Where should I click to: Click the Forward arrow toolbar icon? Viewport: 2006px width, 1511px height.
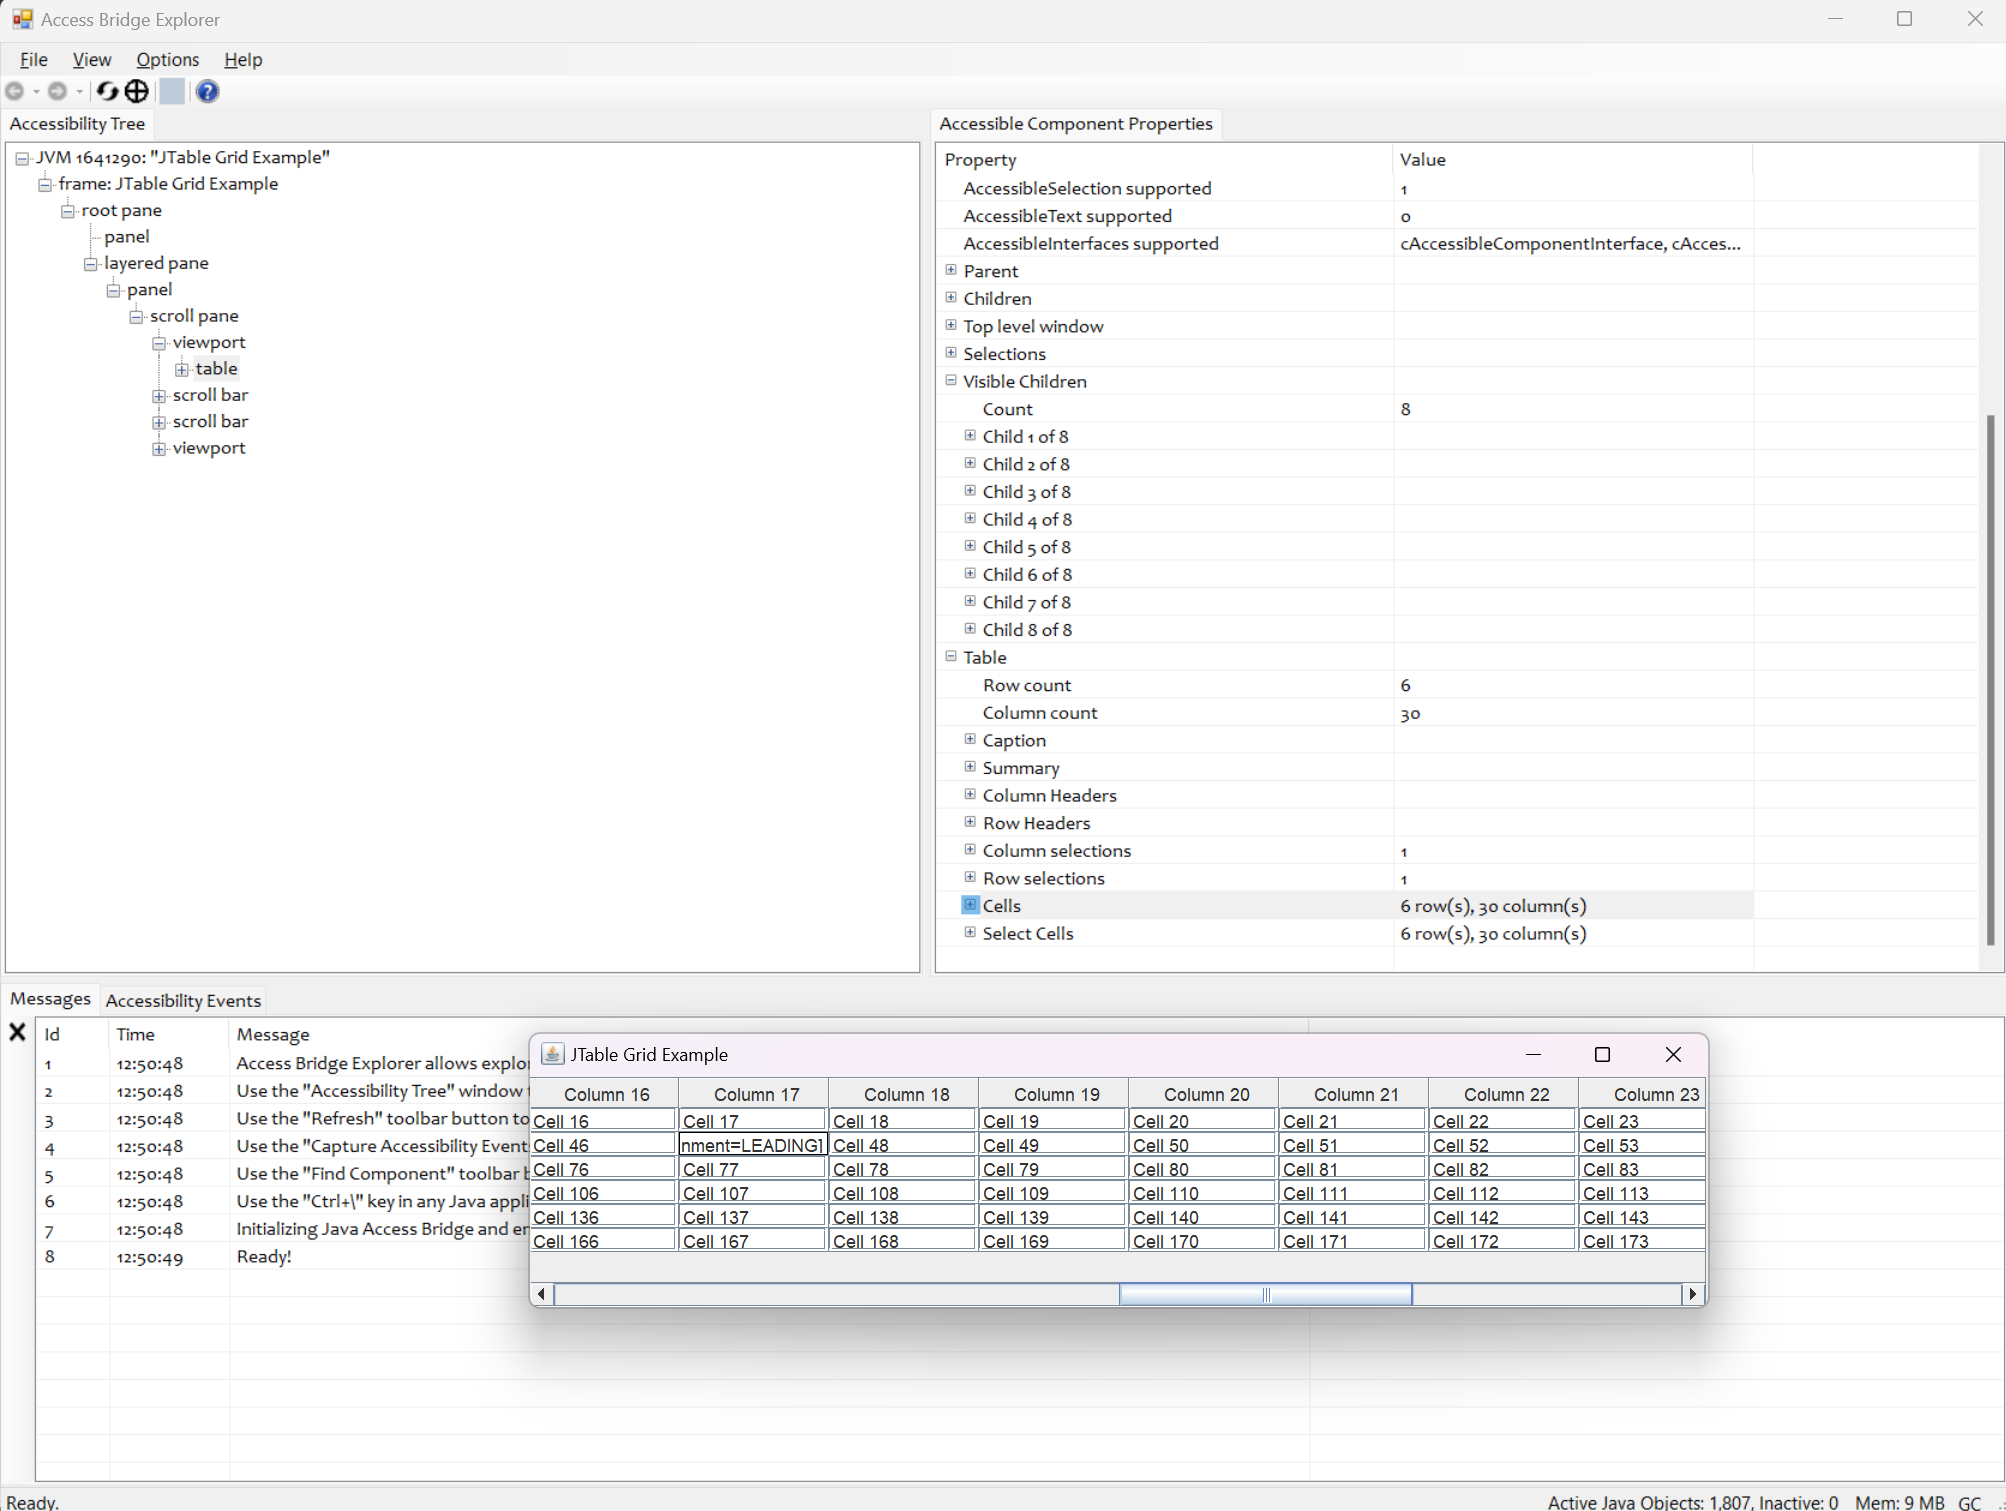point(57,91)
